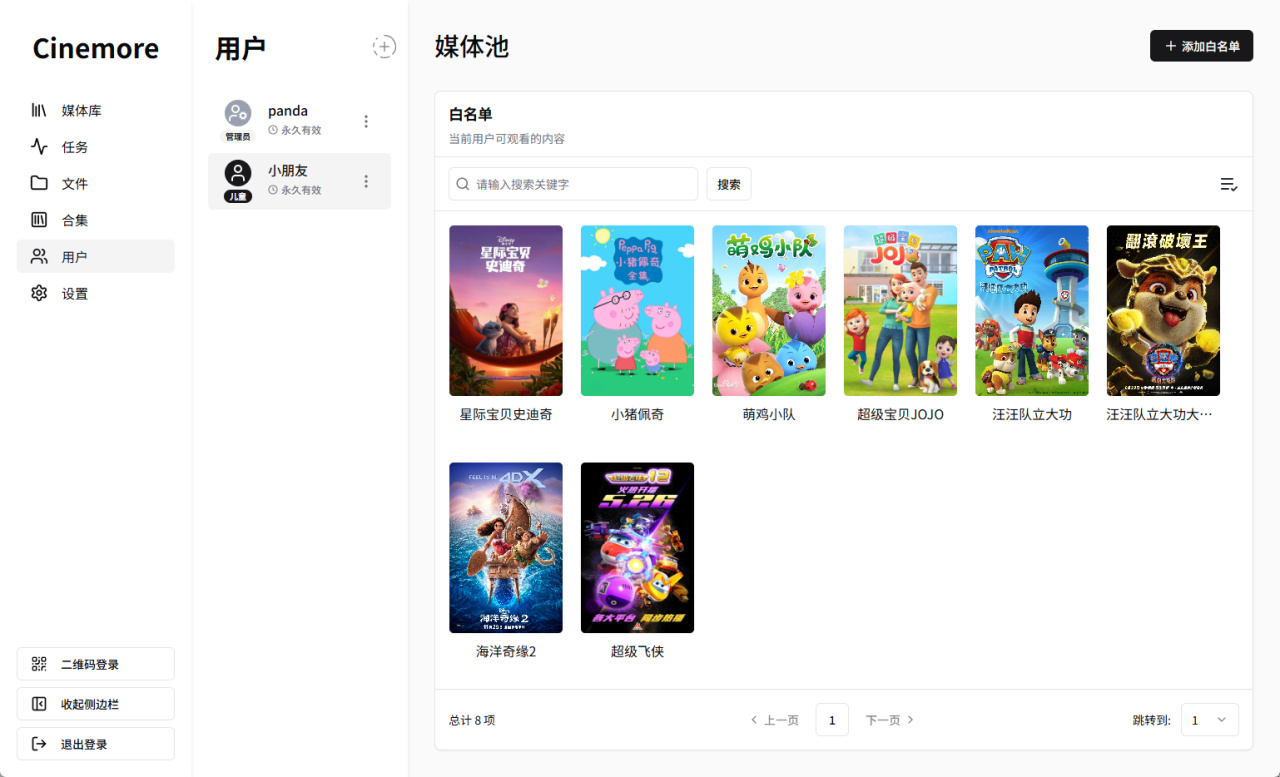Click the 搜索 button
1280x777 pixels.
click(x=729, y=184)
